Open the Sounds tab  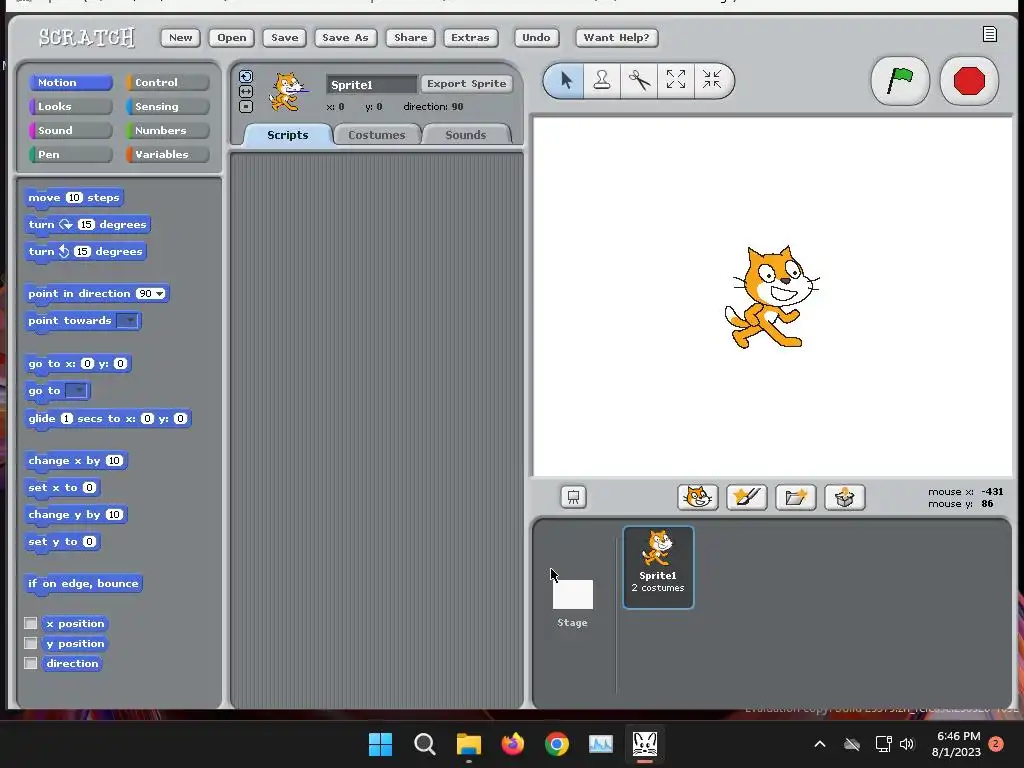[466, 135]
